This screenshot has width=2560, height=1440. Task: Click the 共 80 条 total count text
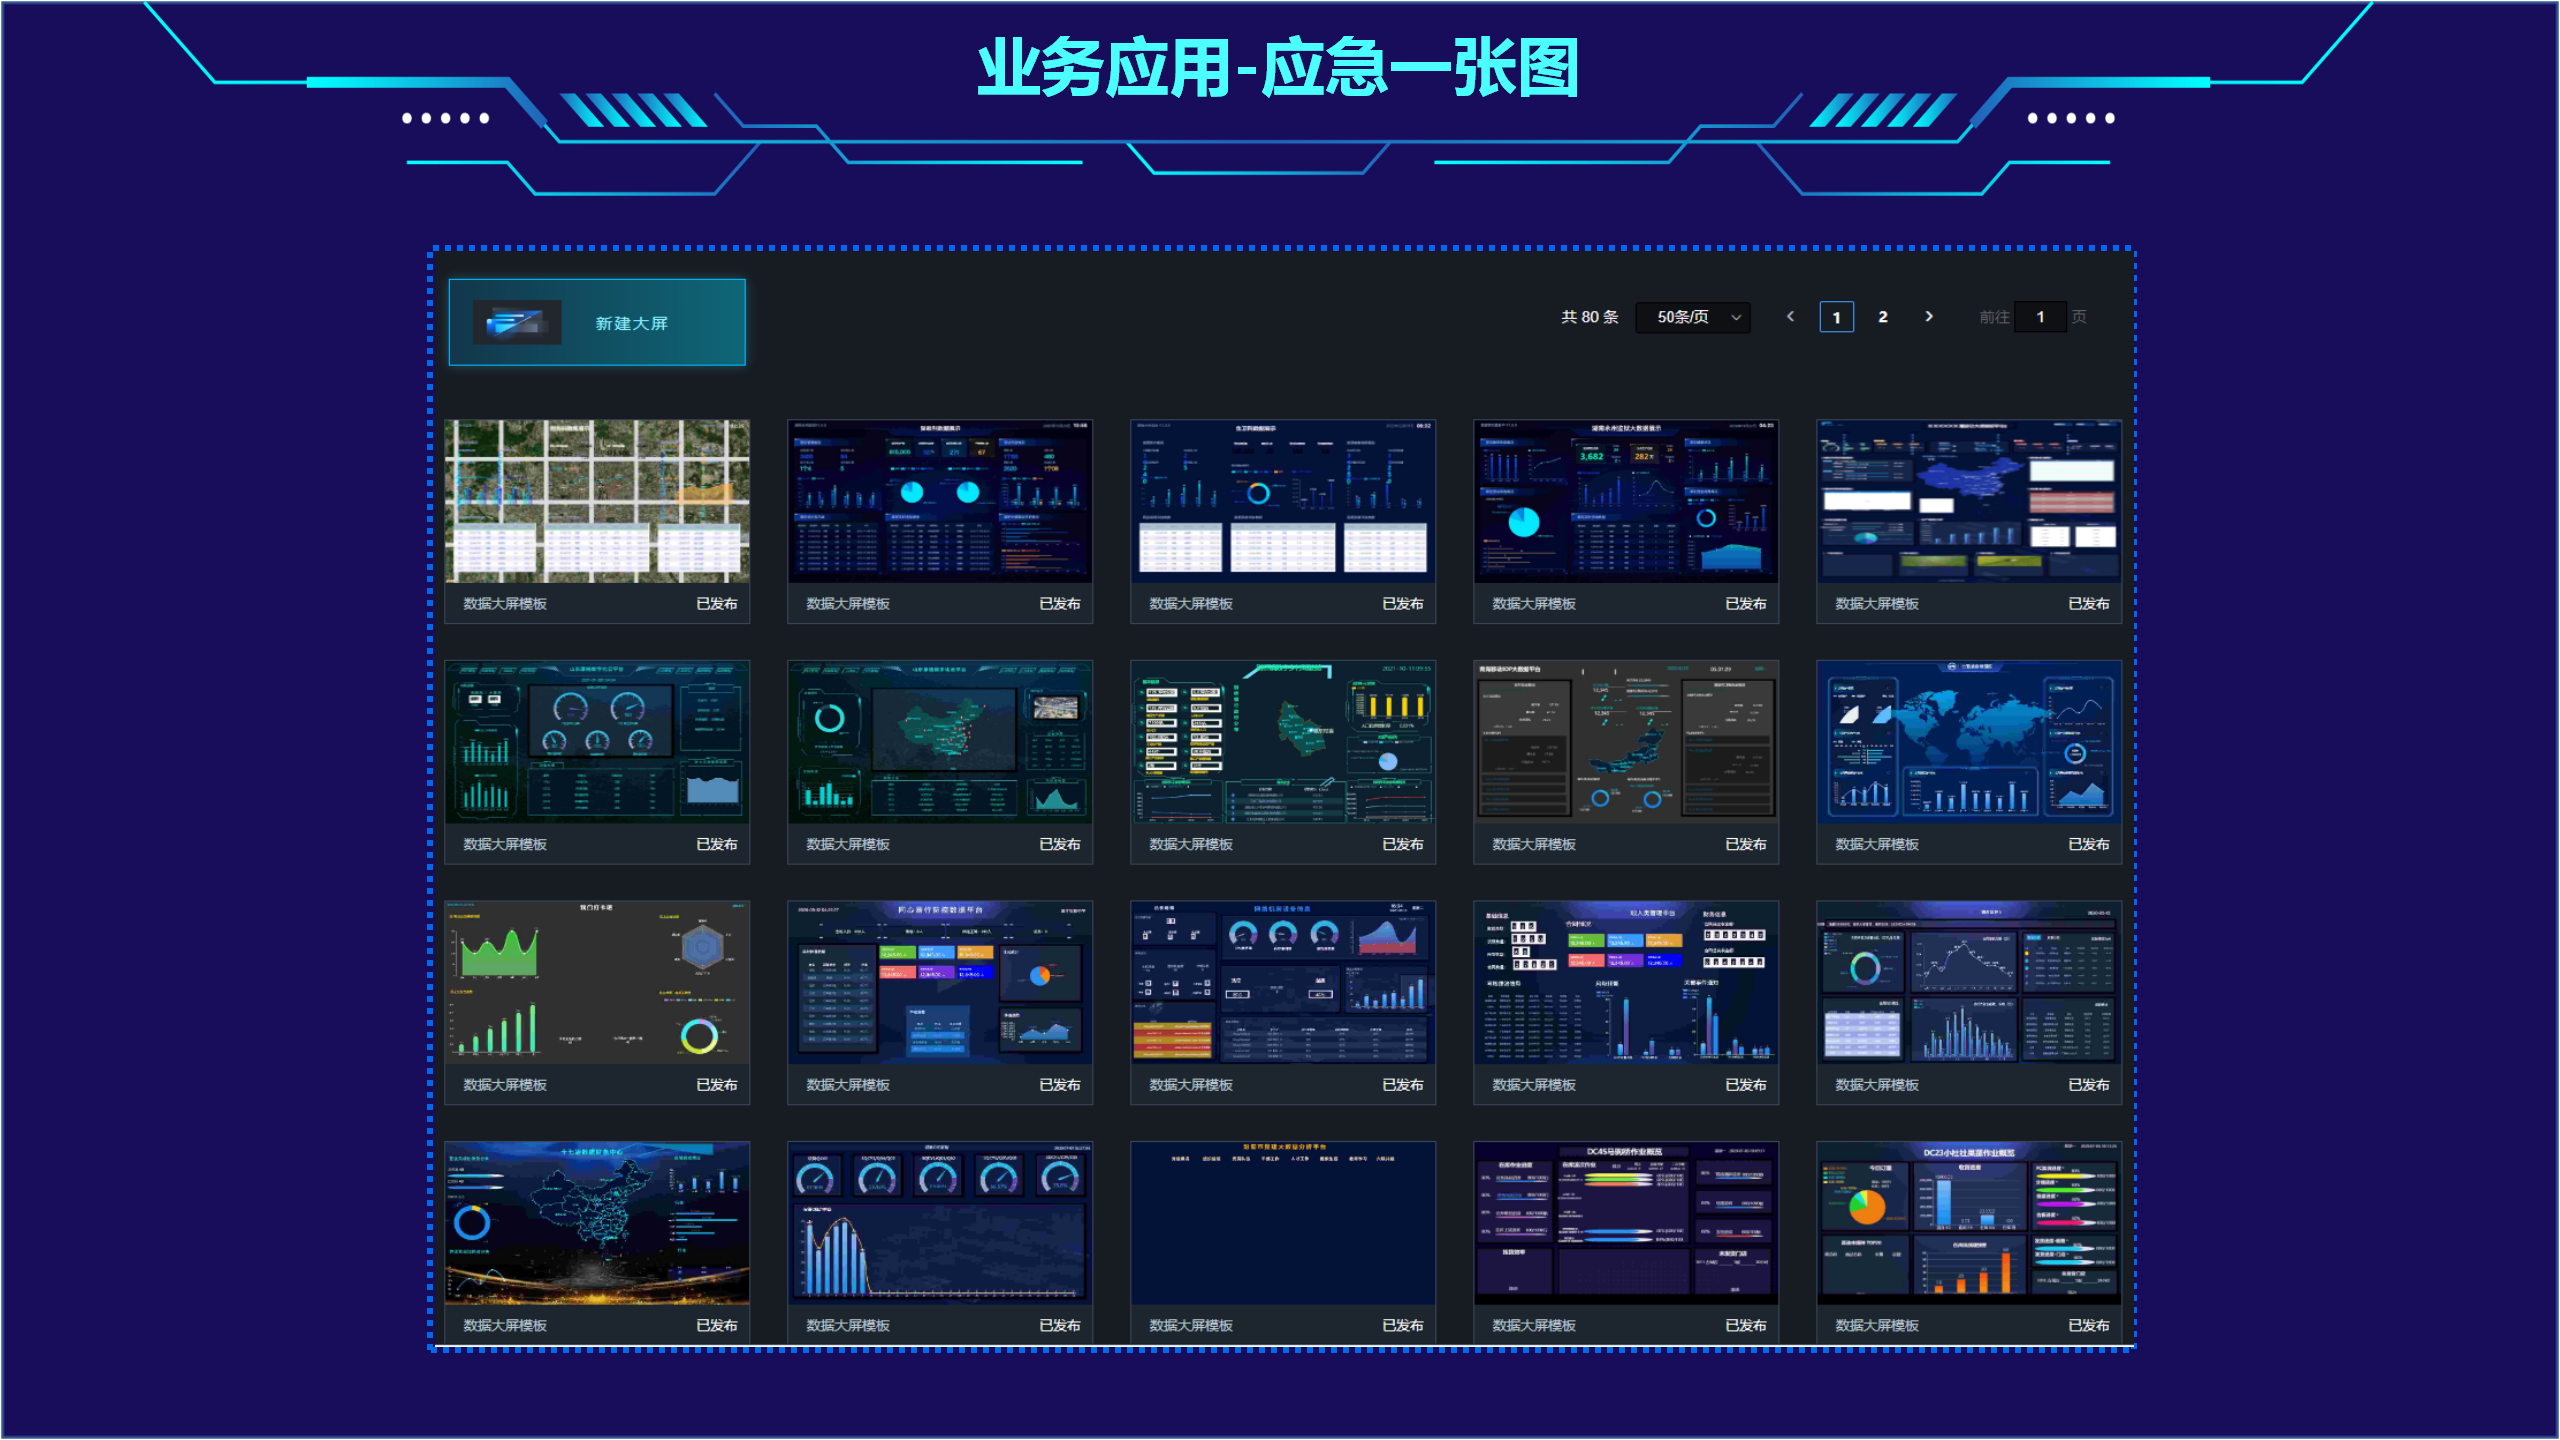pyautogui.click(x=1589, y=317)
